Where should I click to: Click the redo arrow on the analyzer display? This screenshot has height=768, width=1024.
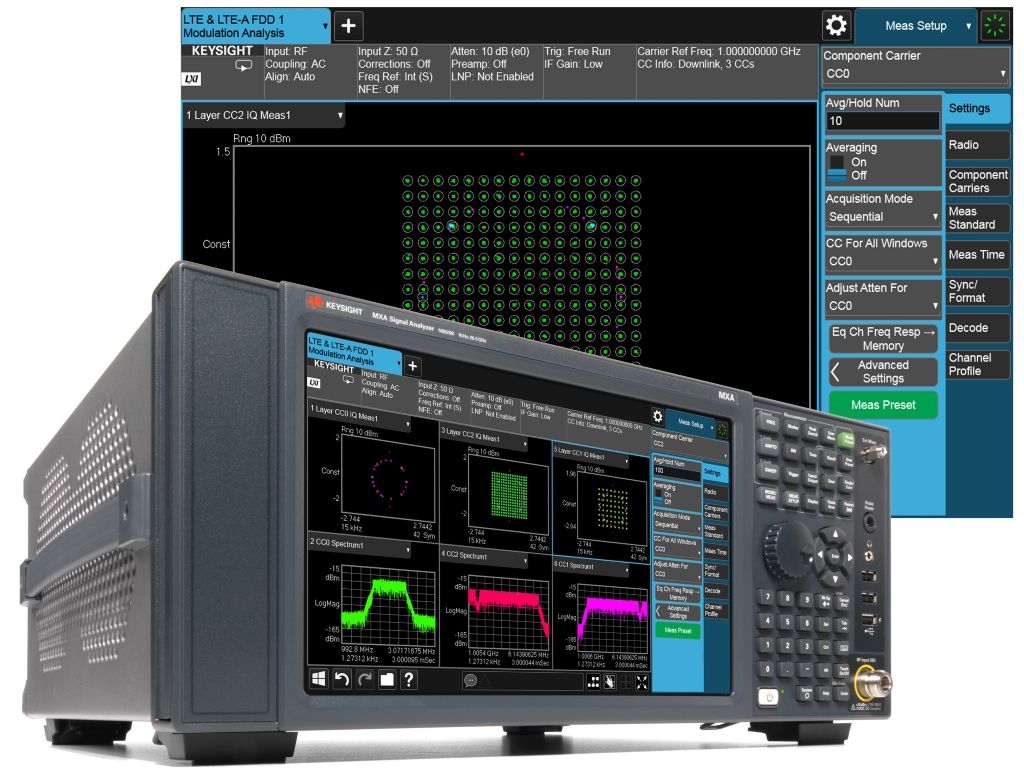click(364, 679)
